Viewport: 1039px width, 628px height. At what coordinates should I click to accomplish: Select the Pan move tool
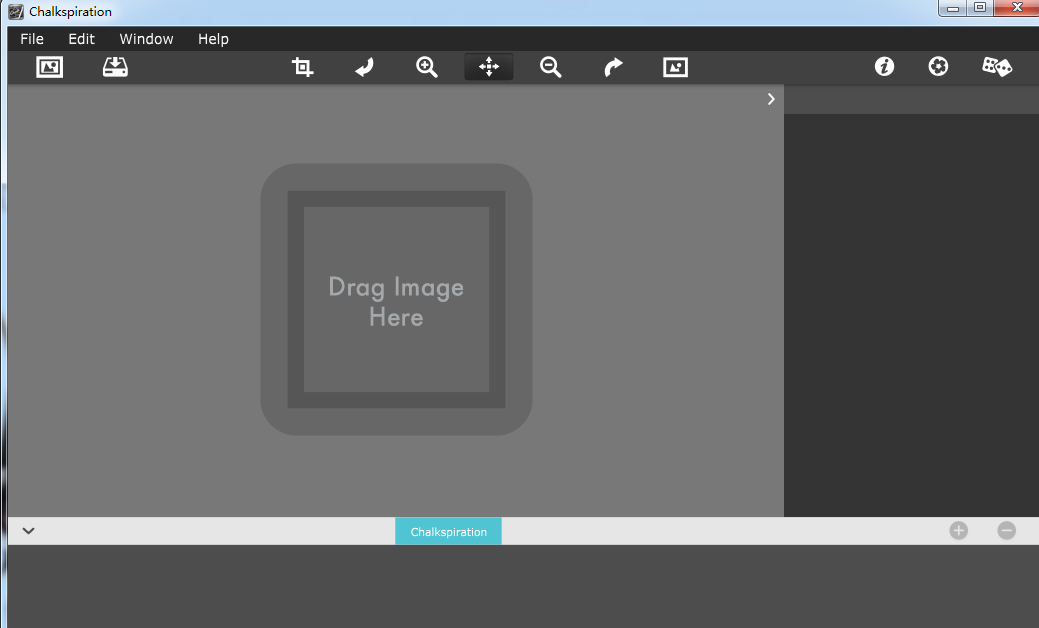point(489,67)
